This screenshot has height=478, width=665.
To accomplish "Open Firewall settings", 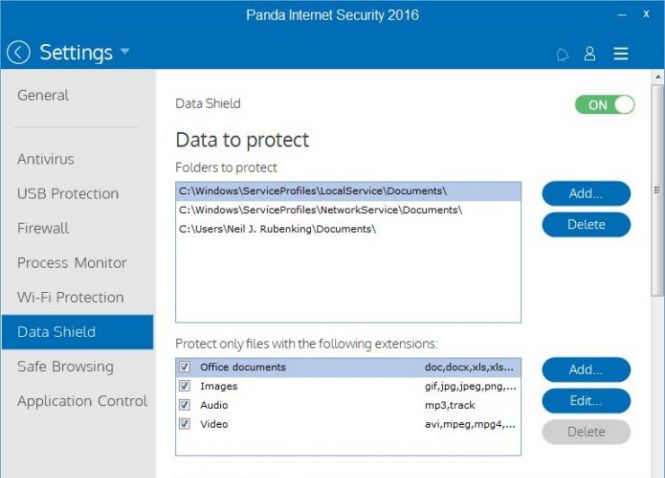I will point(43,228).
